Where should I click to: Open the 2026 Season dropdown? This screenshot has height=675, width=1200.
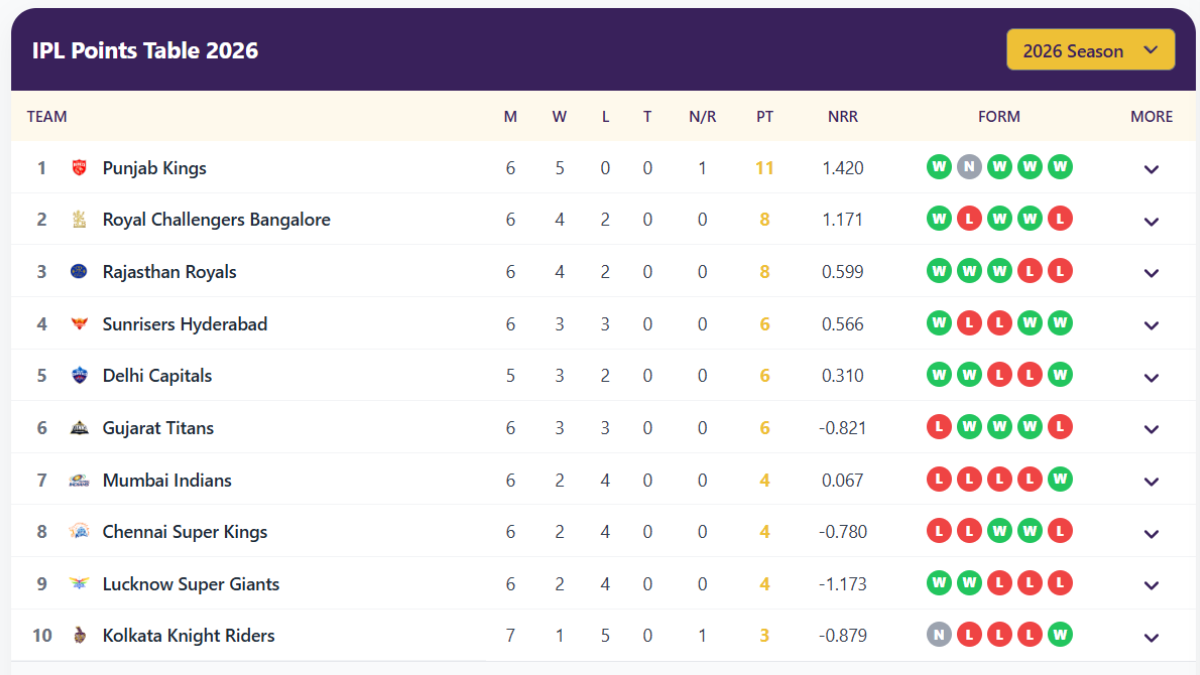1090,50
